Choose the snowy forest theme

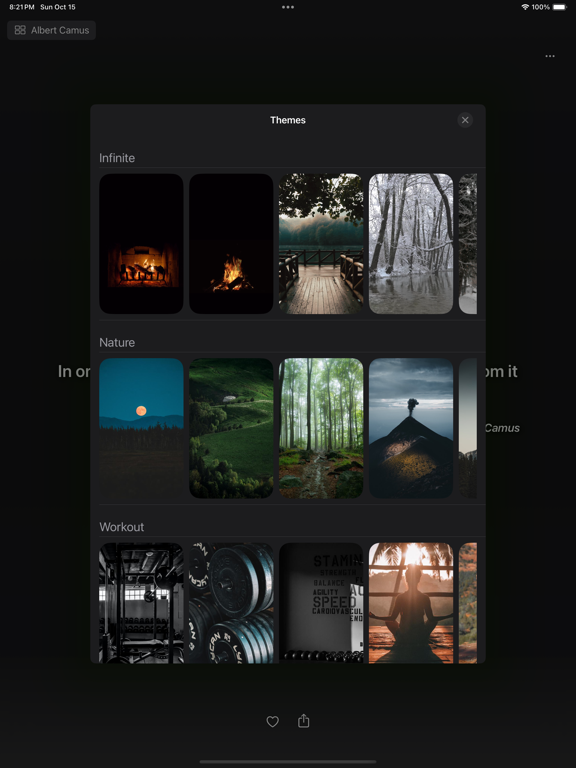point(411,243)
